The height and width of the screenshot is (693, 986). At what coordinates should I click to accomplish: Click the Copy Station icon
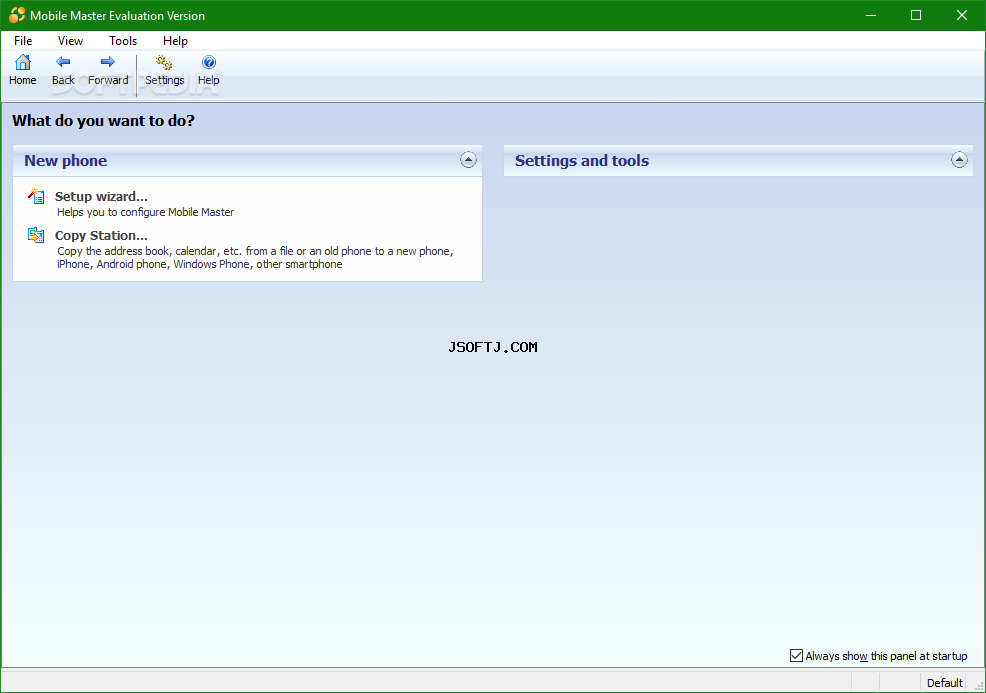[36, 235]
